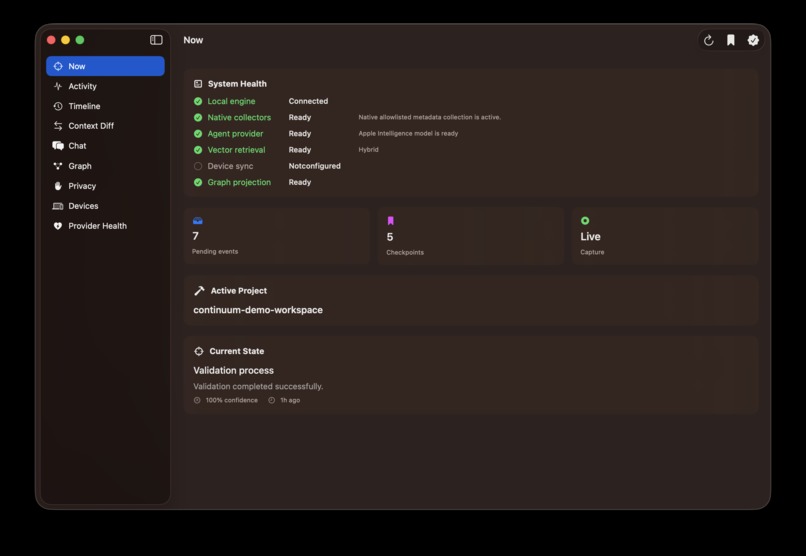This screenshot has height=556, width=806.
Task: Click the Device sync label
Action: tap(230, 166)
